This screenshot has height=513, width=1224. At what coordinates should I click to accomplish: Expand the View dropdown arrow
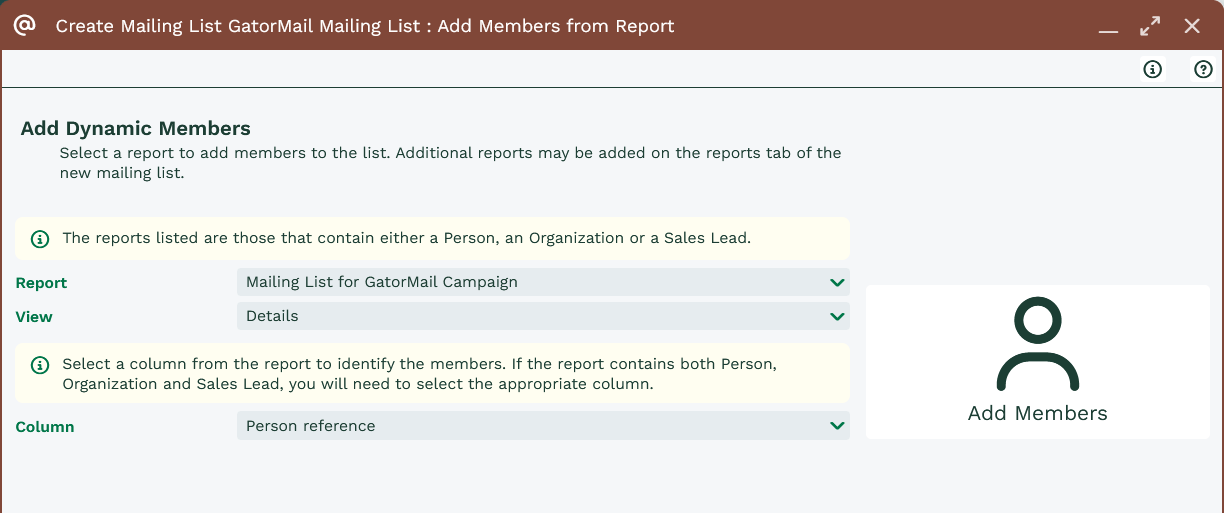[x=837, y=317]
